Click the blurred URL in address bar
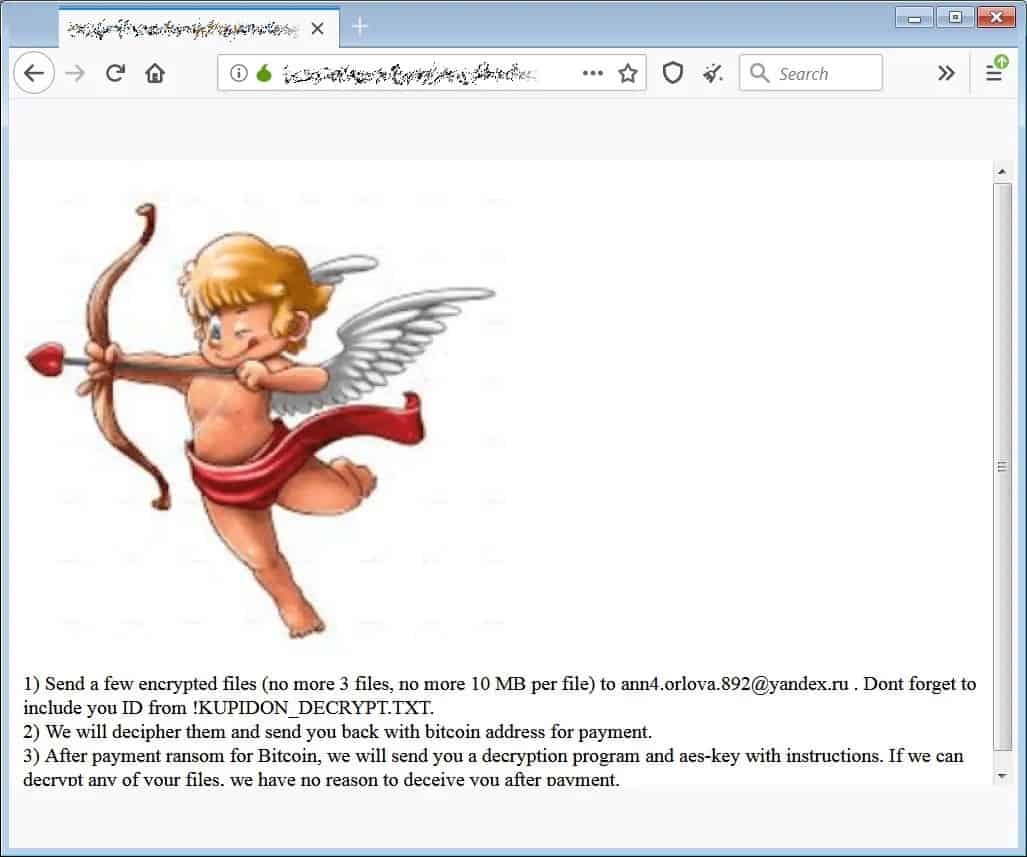This screenshot has width=1027, height=857. click(410, 73)
